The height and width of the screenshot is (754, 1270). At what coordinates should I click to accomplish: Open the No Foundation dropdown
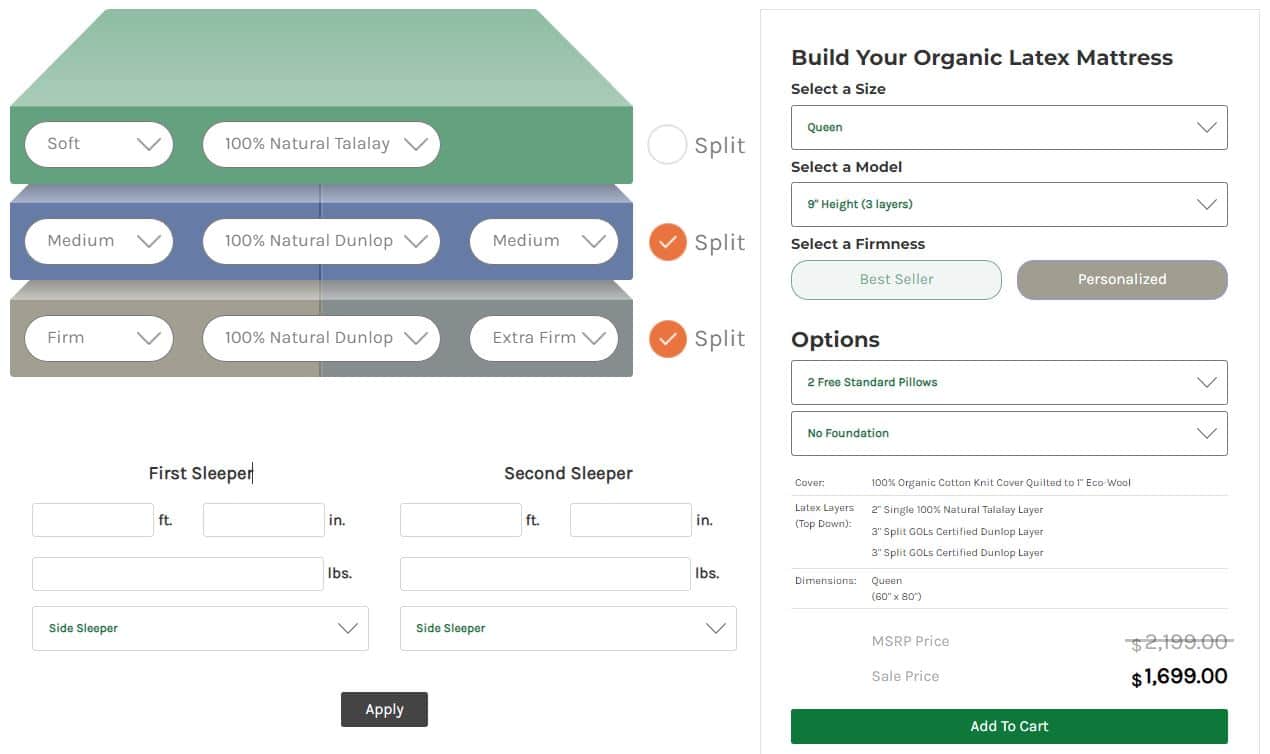pos(1009,433)
